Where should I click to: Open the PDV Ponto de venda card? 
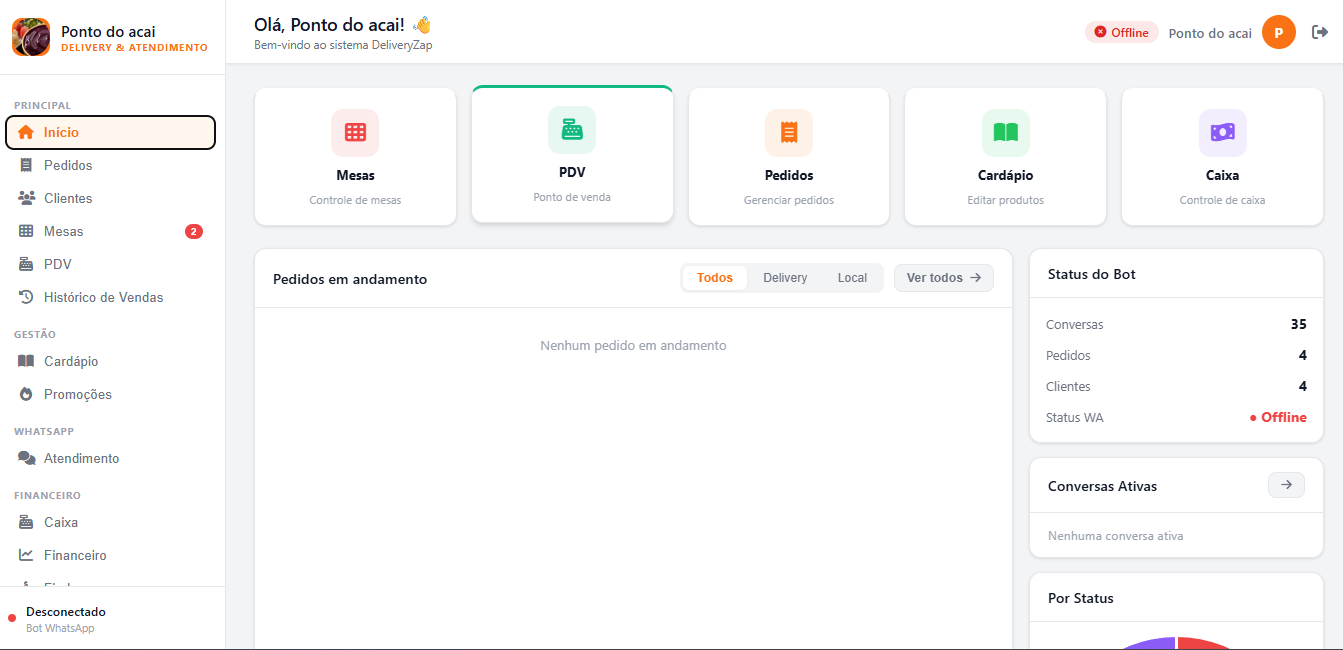[572, 154]
